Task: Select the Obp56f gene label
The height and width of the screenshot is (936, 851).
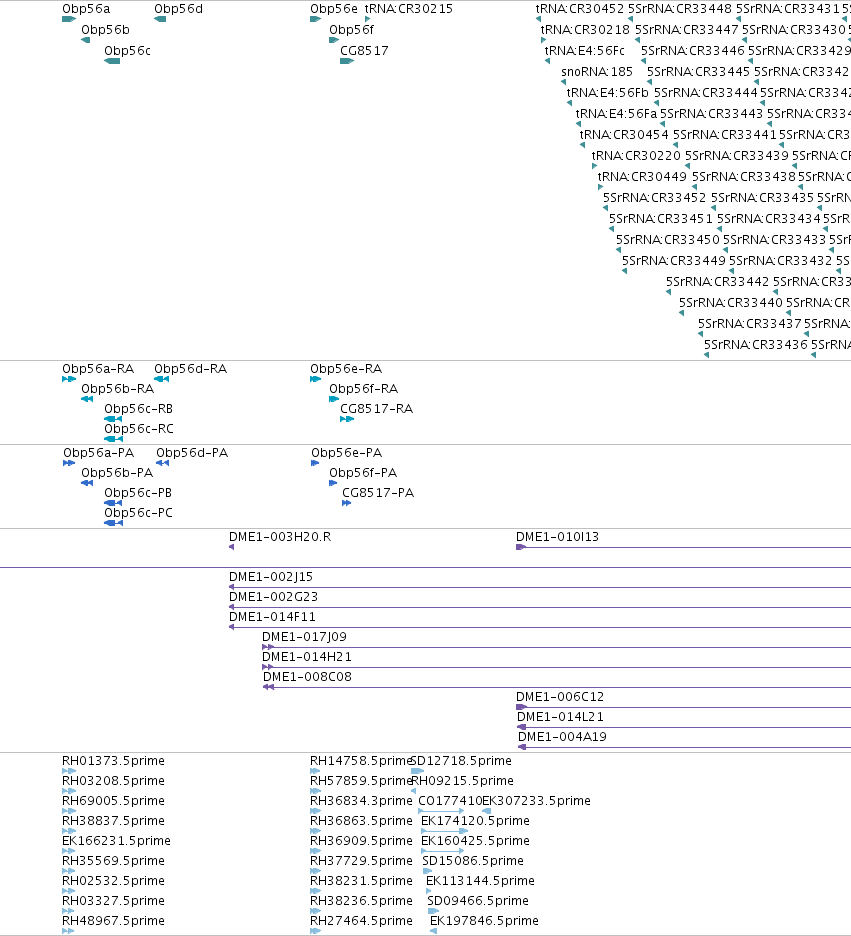Action: point(352,30)
